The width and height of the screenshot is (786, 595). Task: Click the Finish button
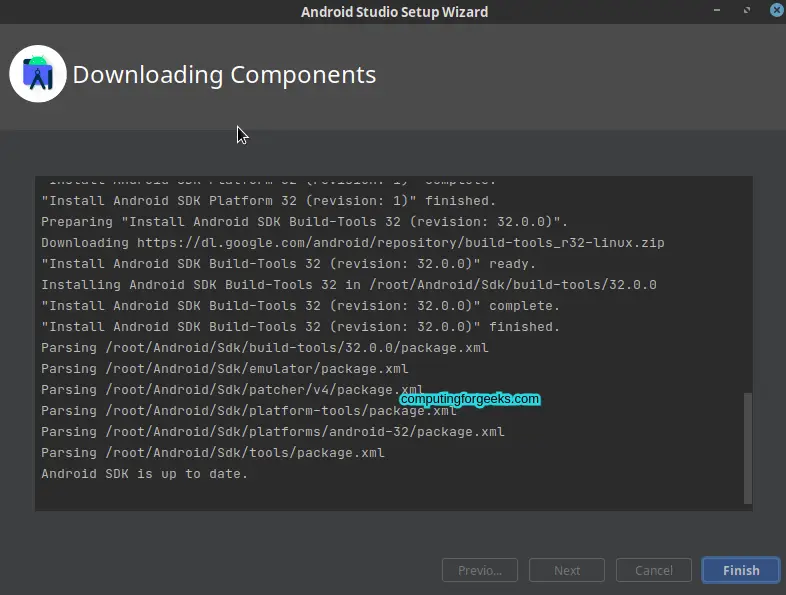[740, 570]
